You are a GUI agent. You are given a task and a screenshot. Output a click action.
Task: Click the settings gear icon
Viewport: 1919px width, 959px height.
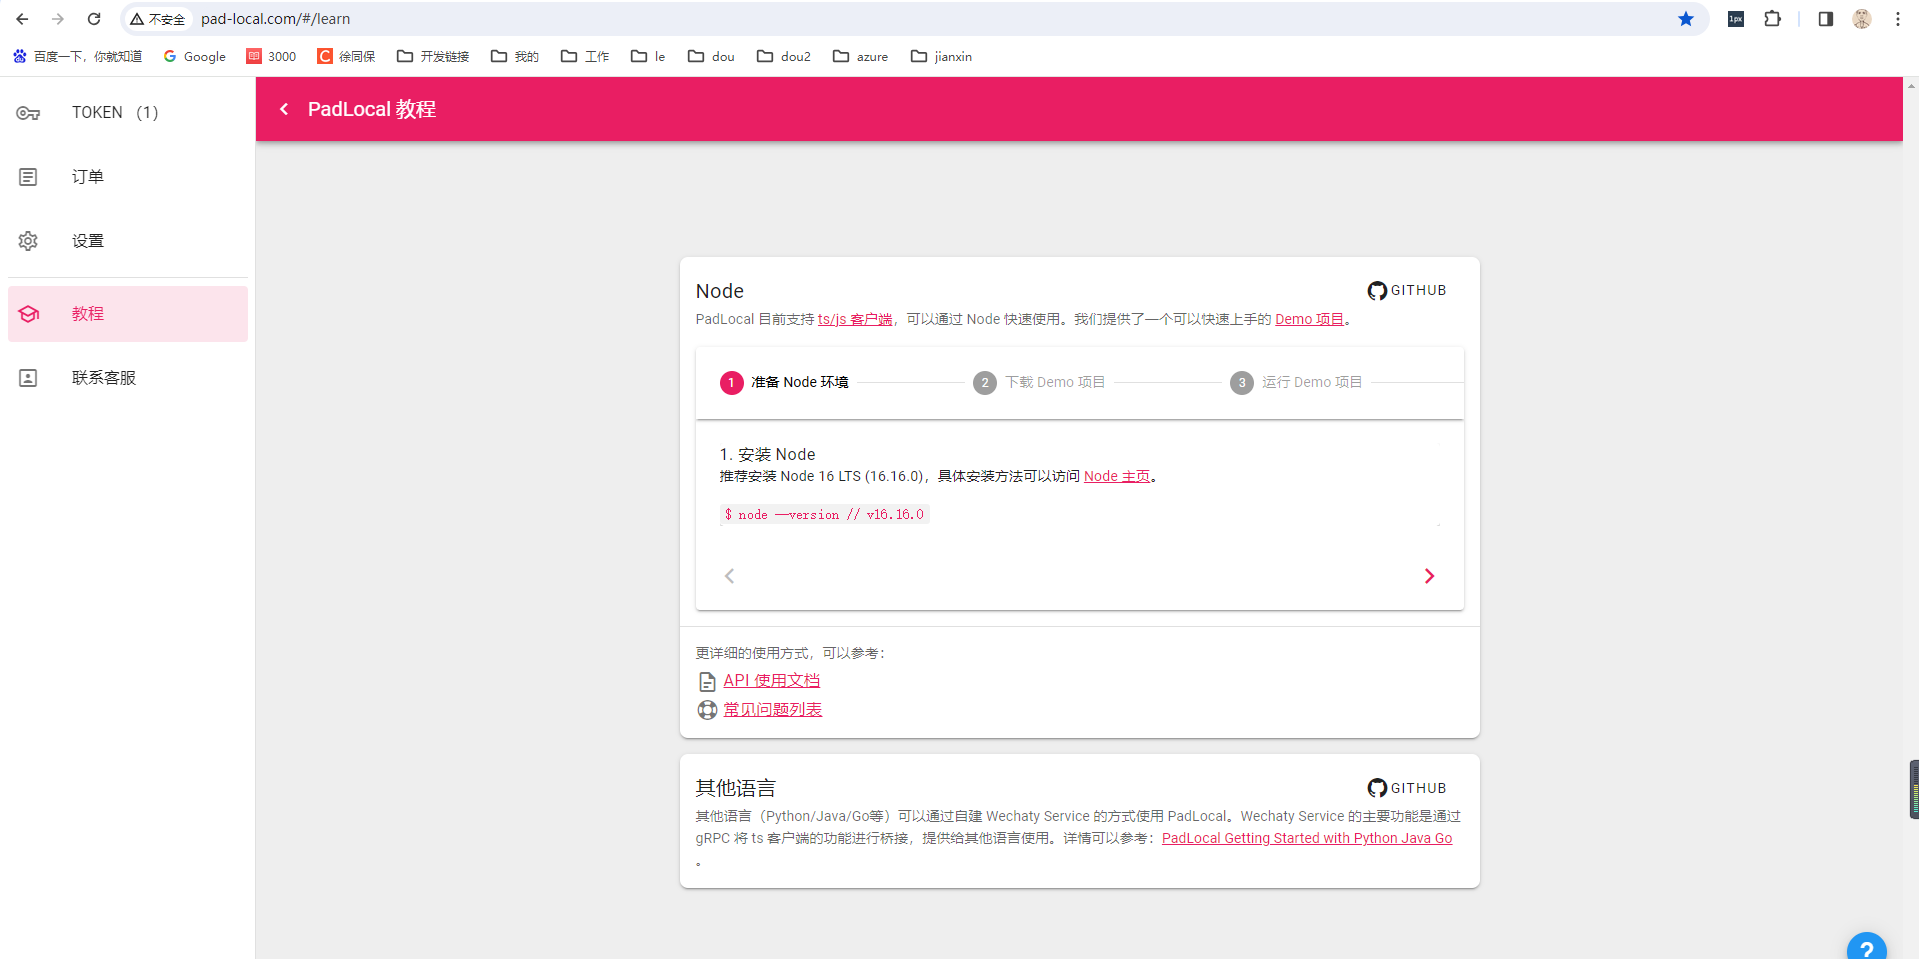pyautogui.click(x=28, y=241)
